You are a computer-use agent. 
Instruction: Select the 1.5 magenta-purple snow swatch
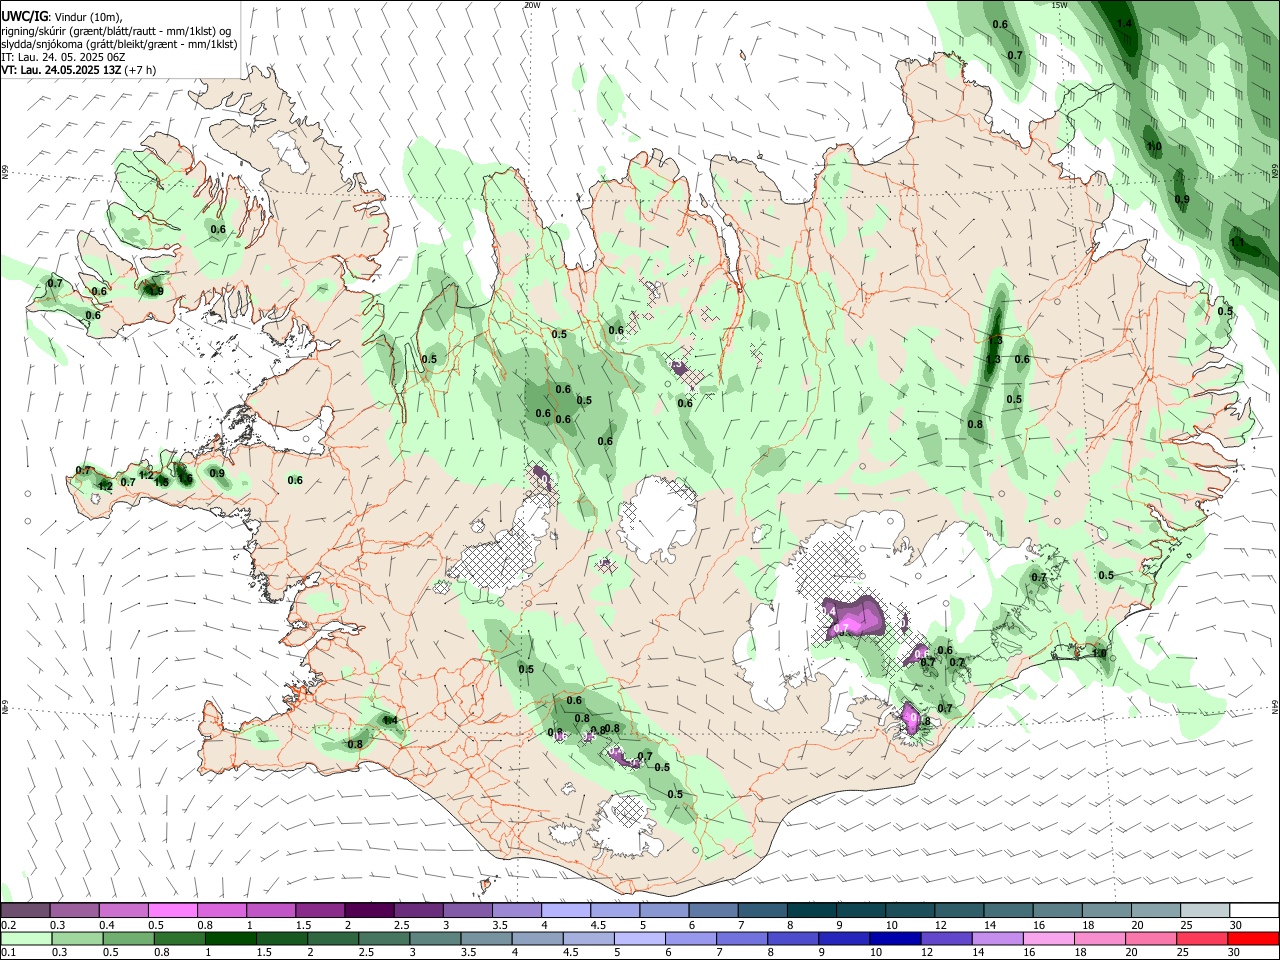(x=320, y=910)
